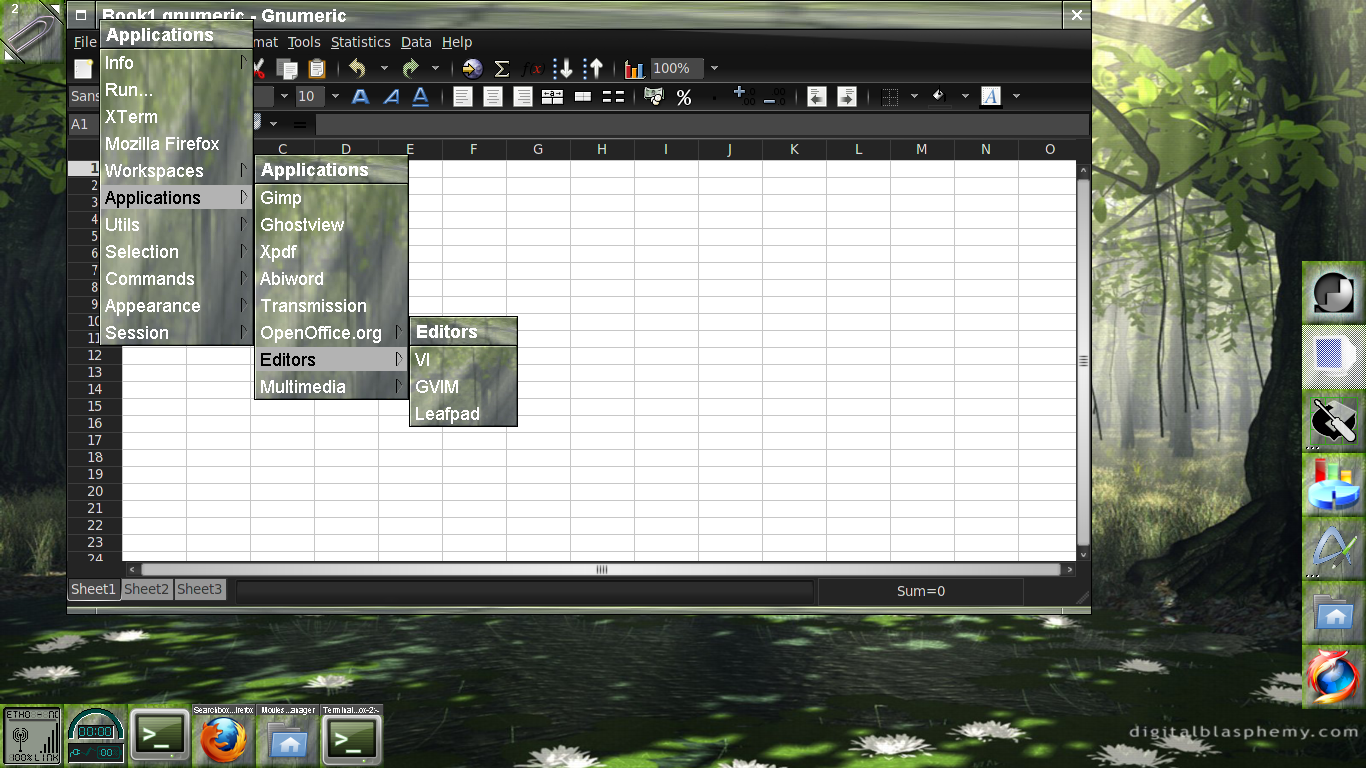Click the Sum=0 status display
Screen dimensions: 1366x768
coord(921,591)
